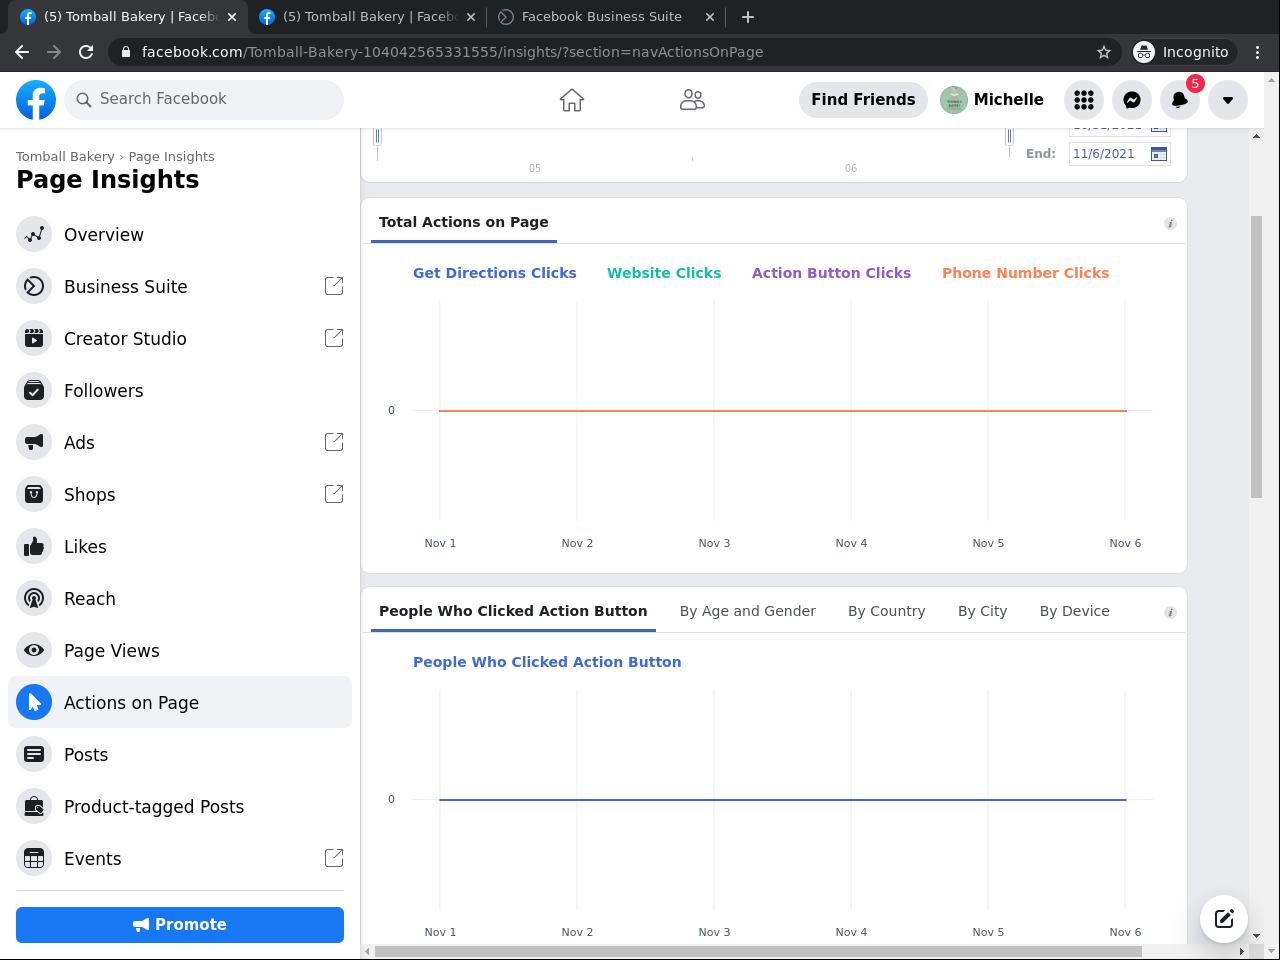Open the nine-dot menu grid
The width and height of the screenshot is (1280, 960).
(1084, 100)
